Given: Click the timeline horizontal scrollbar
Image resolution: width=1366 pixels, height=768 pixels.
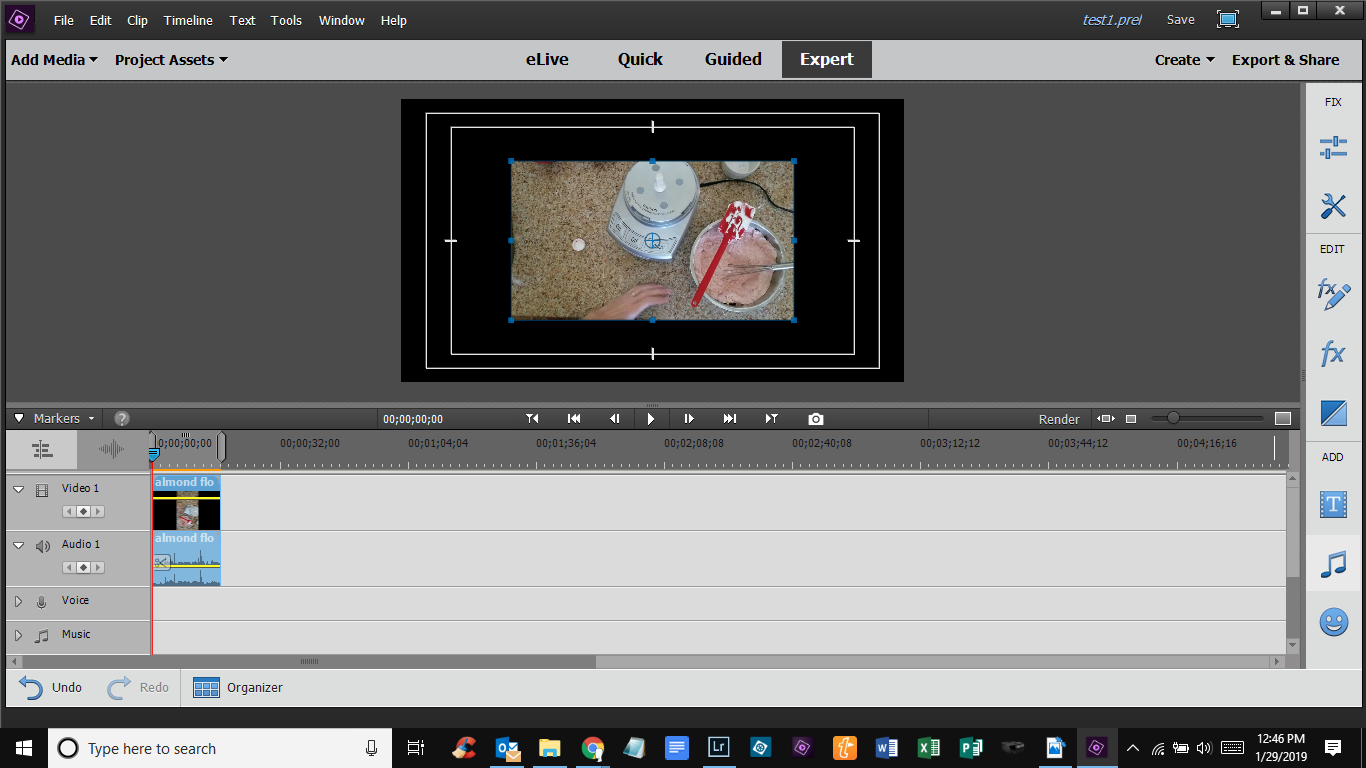Looking at the screenshot, I should coord(309,662).
